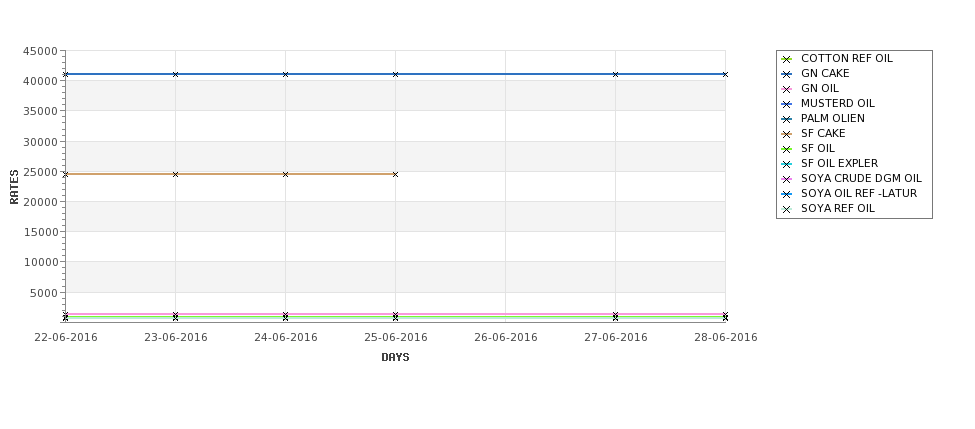Image resolution: width=975 pixels, height=429 pixels.
Task: Click the PALM OLIEN legend marker
Action: point(787,119)
